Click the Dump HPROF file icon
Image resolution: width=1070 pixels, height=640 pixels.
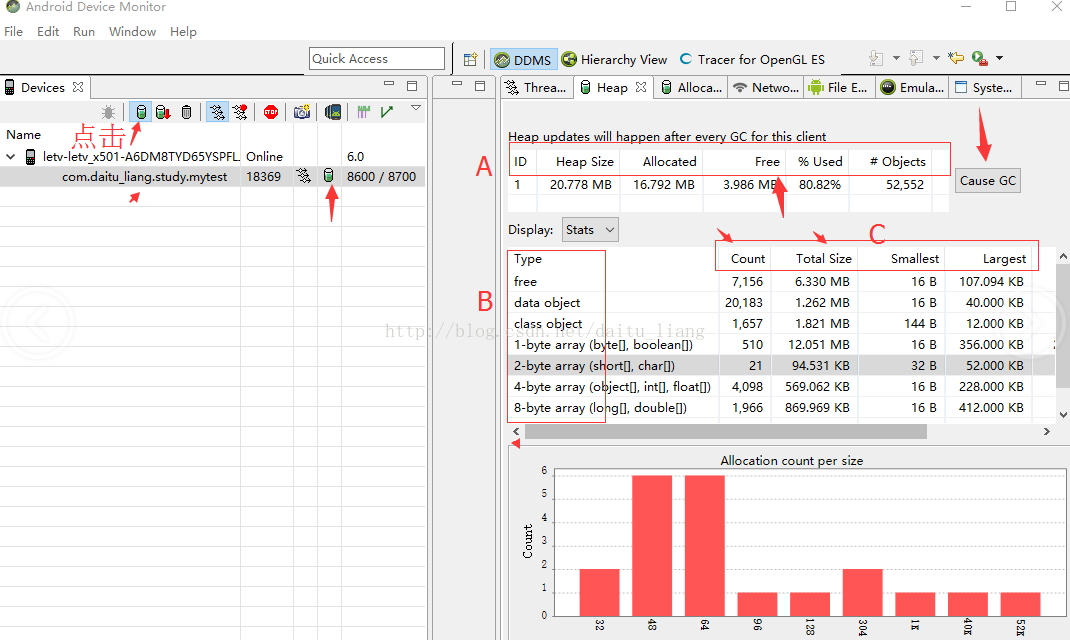[x=162, y=112]
